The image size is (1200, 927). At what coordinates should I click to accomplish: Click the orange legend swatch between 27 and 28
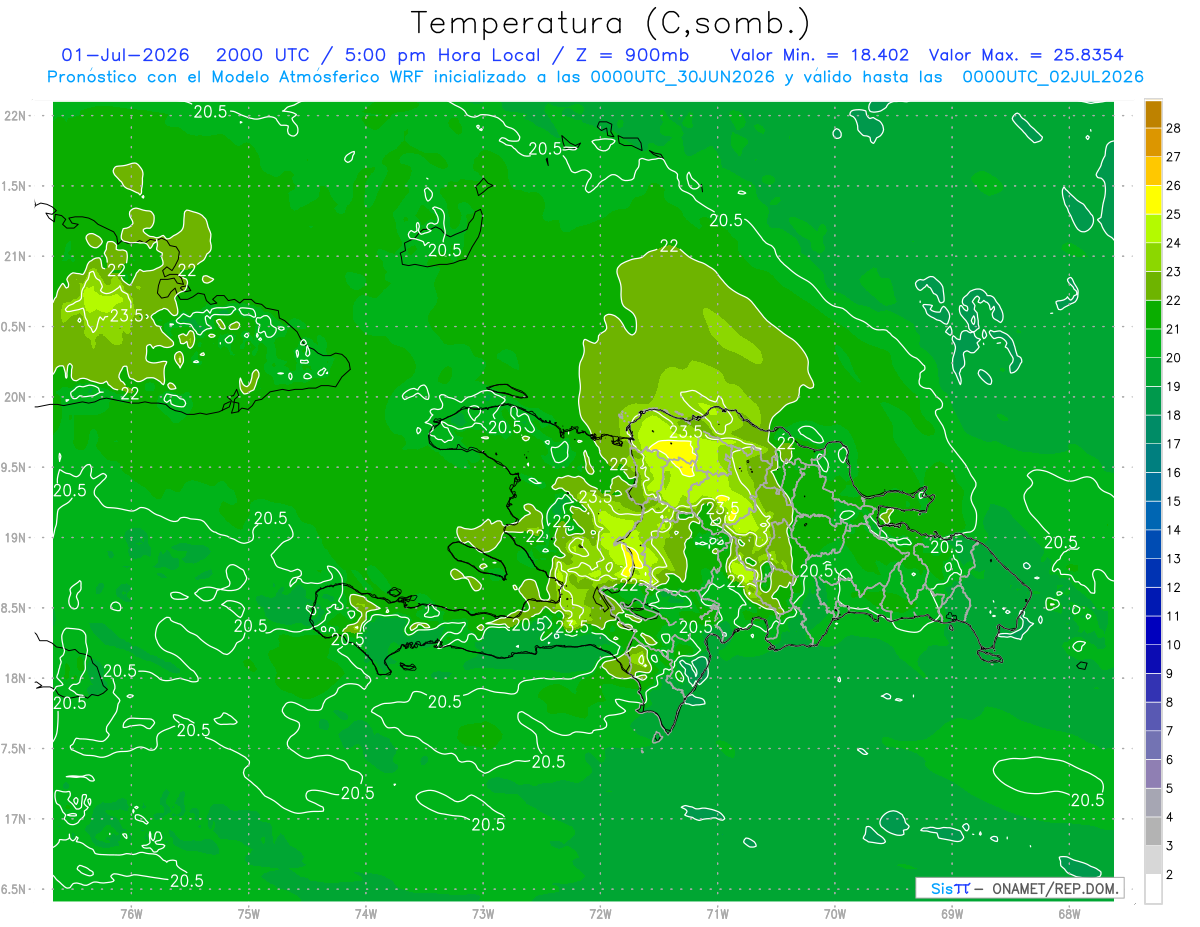pyautogui.click(x=1153, y=143)
